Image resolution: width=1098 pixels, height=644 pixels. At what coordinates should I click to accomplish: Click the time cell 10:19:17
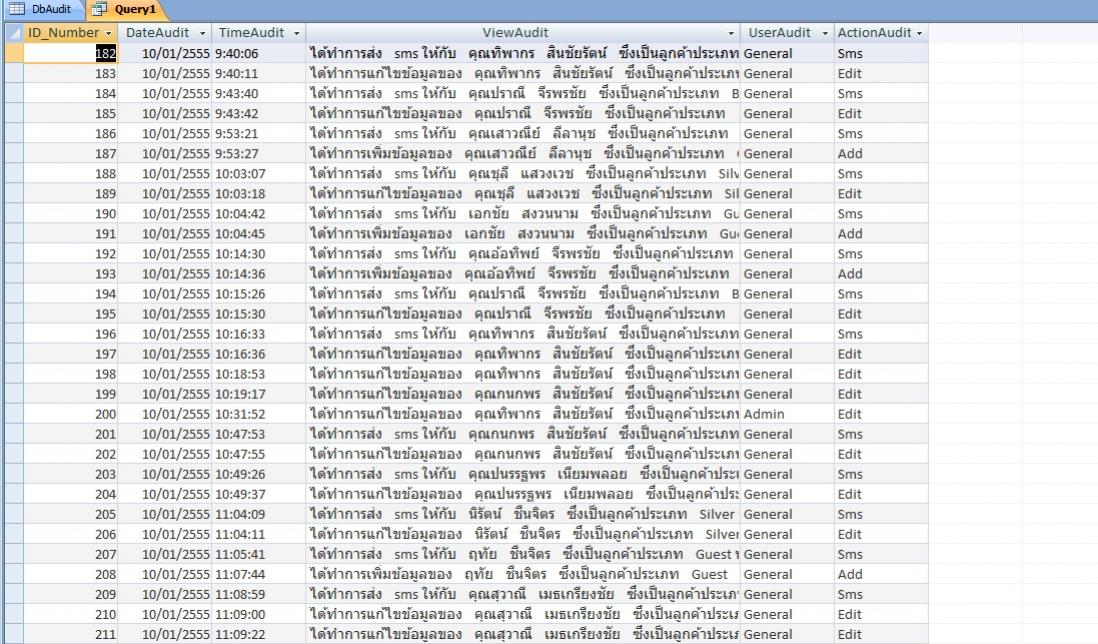click(258, 394)
